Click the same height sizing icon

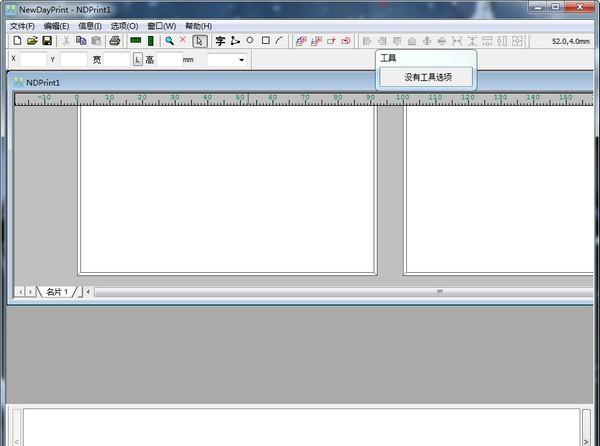click(502, 41)
